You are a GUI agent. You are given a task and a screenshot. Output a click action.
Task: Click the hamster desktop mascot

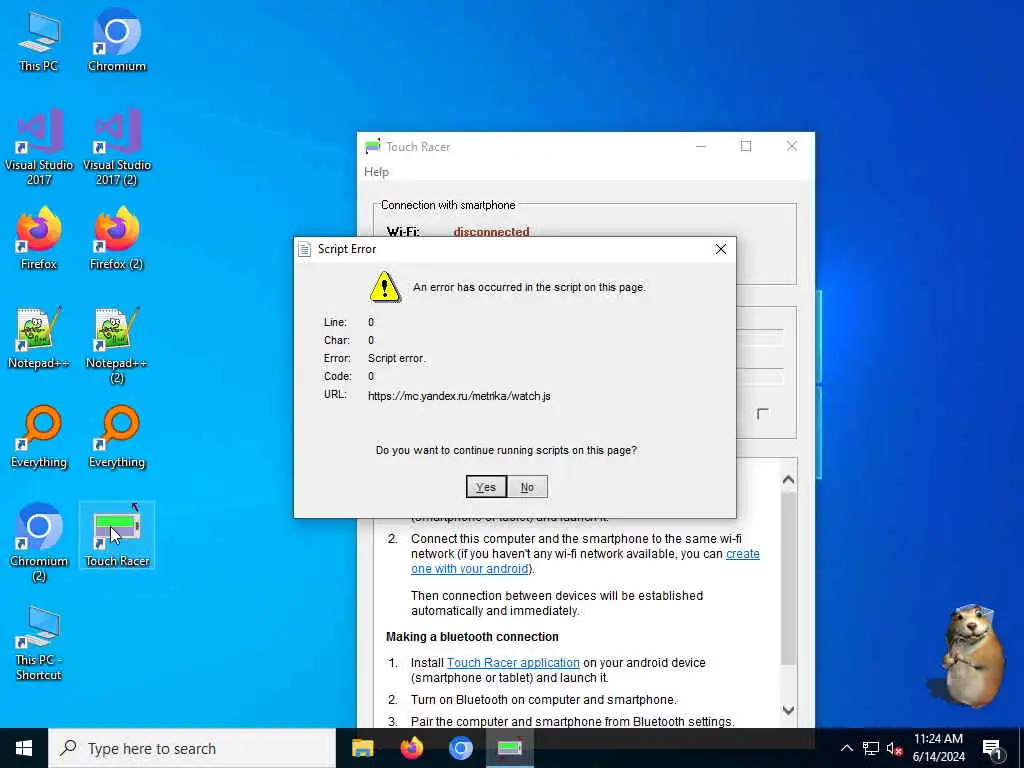click(x=970, y=656)
